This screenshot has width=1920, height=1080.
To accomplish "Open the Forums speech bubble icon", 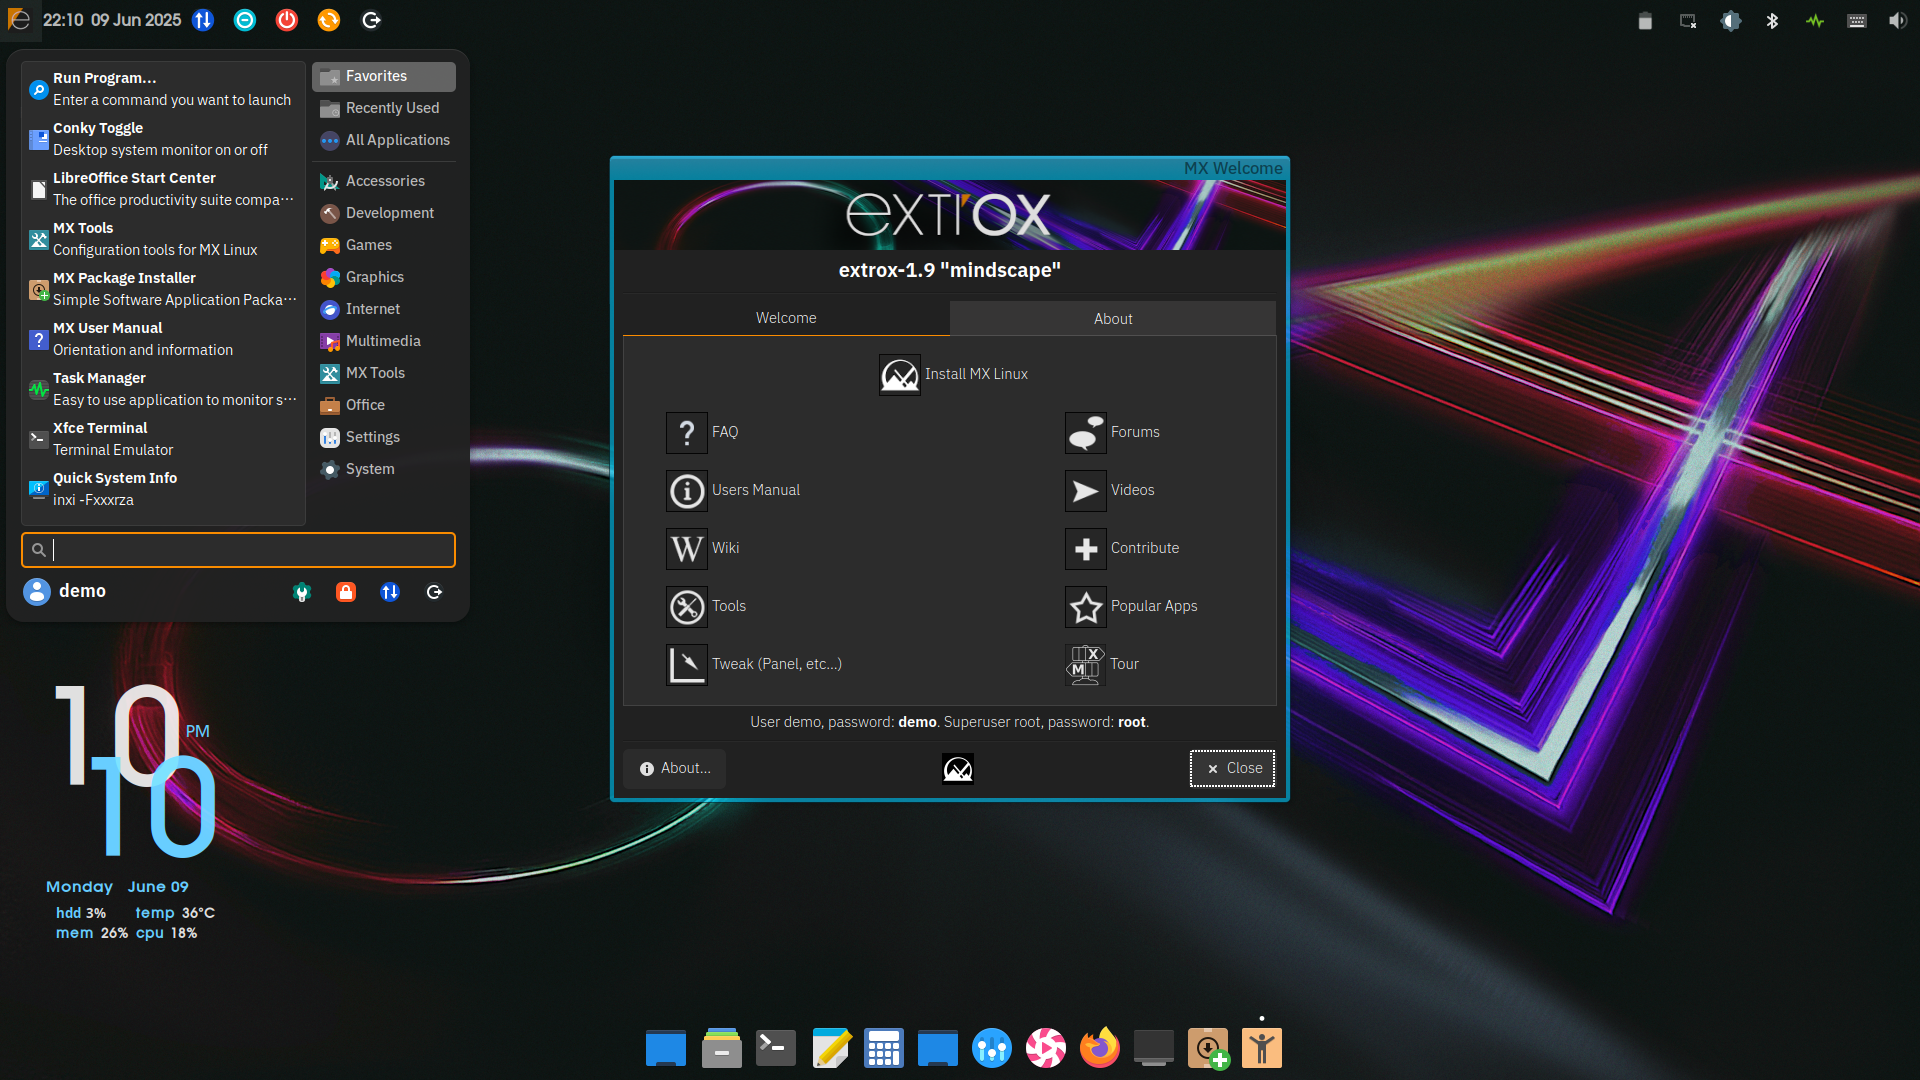I will pyautogui.click(x=1086, y=432).
